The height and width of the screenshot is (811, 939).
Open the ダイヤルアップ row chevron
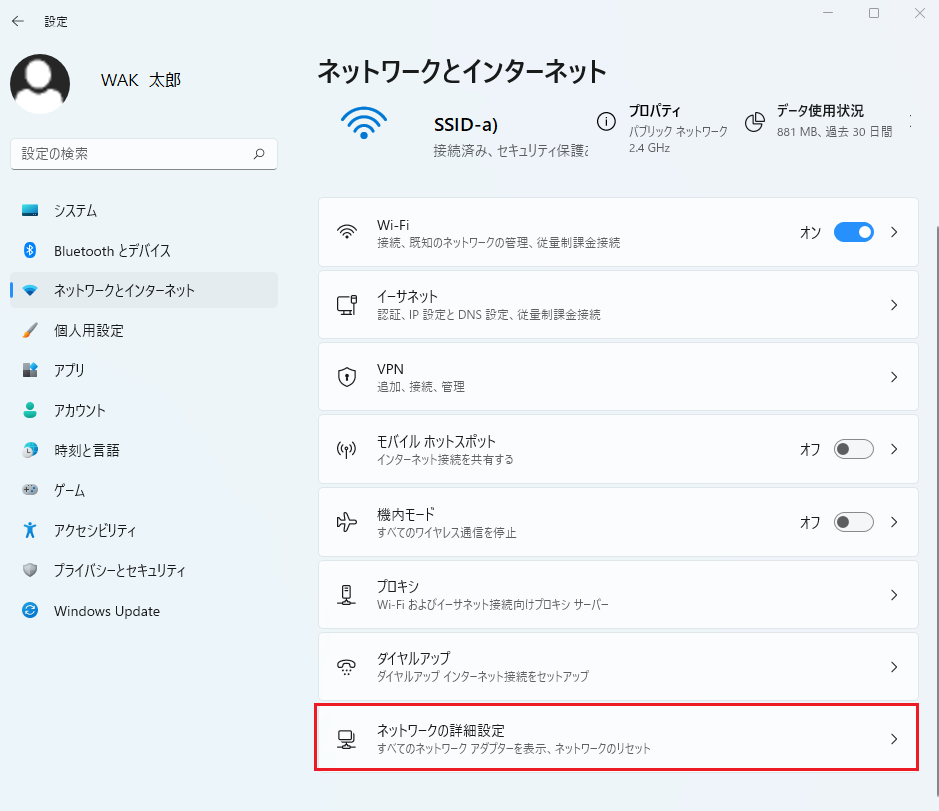click(x=894, y=667)
